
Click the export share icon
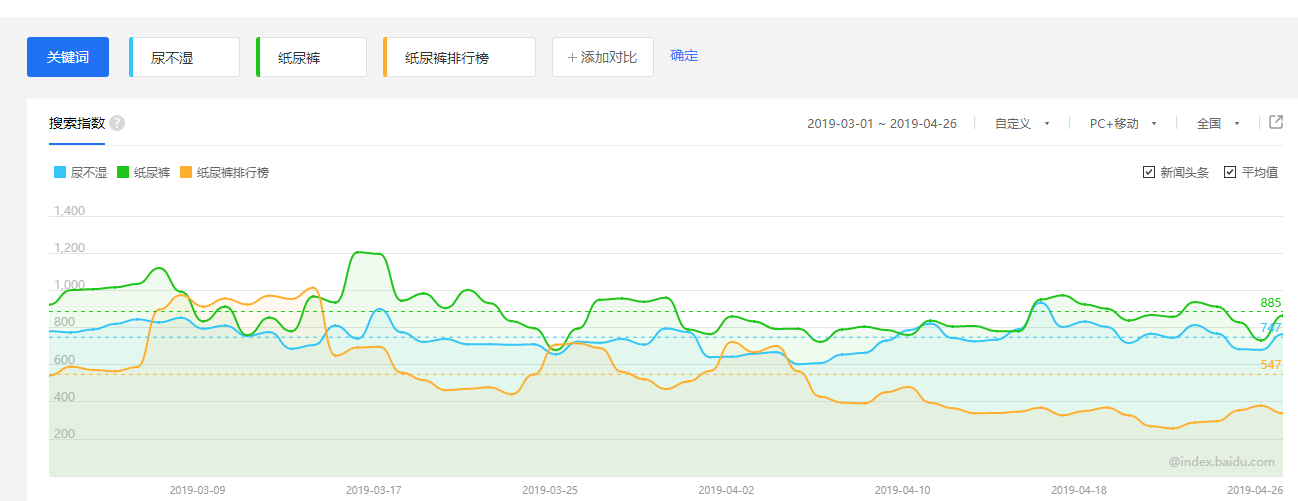pos(1276,122)
